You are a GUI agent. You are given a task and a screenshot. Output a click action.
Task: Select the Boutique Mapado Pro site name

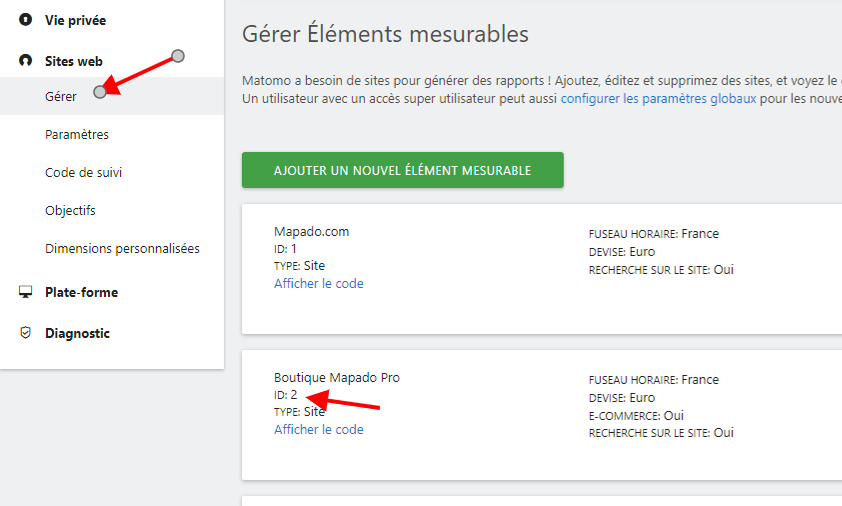336,377
